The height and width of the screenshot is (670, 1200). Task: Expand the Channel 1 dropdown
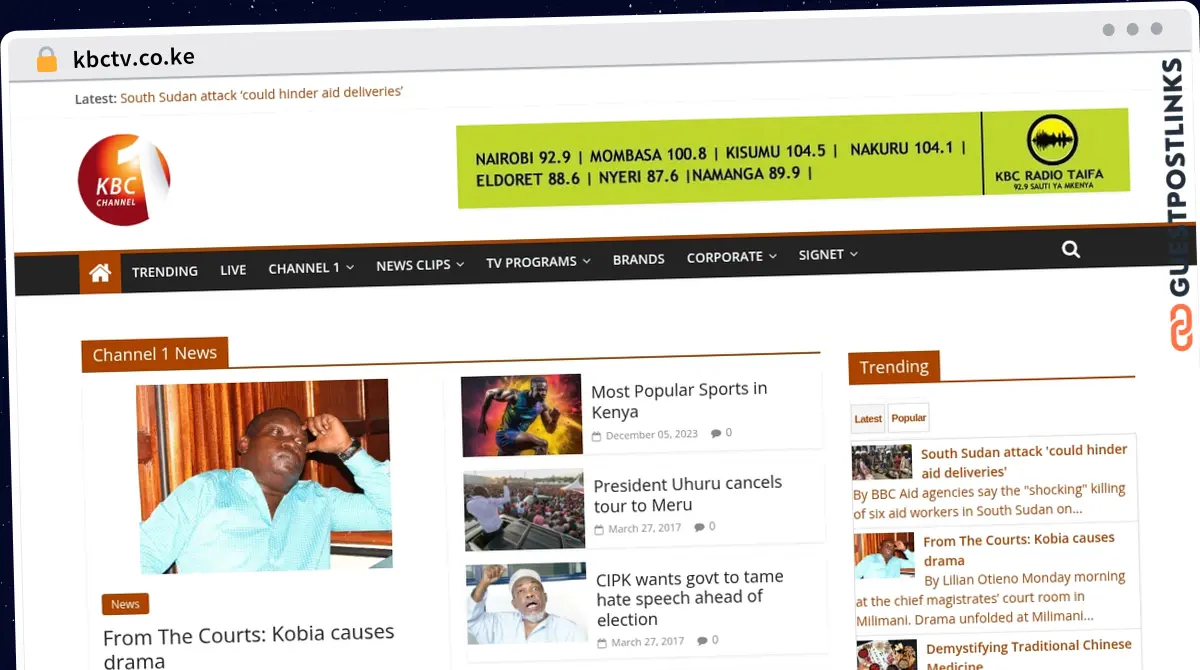tap(310, 267)
